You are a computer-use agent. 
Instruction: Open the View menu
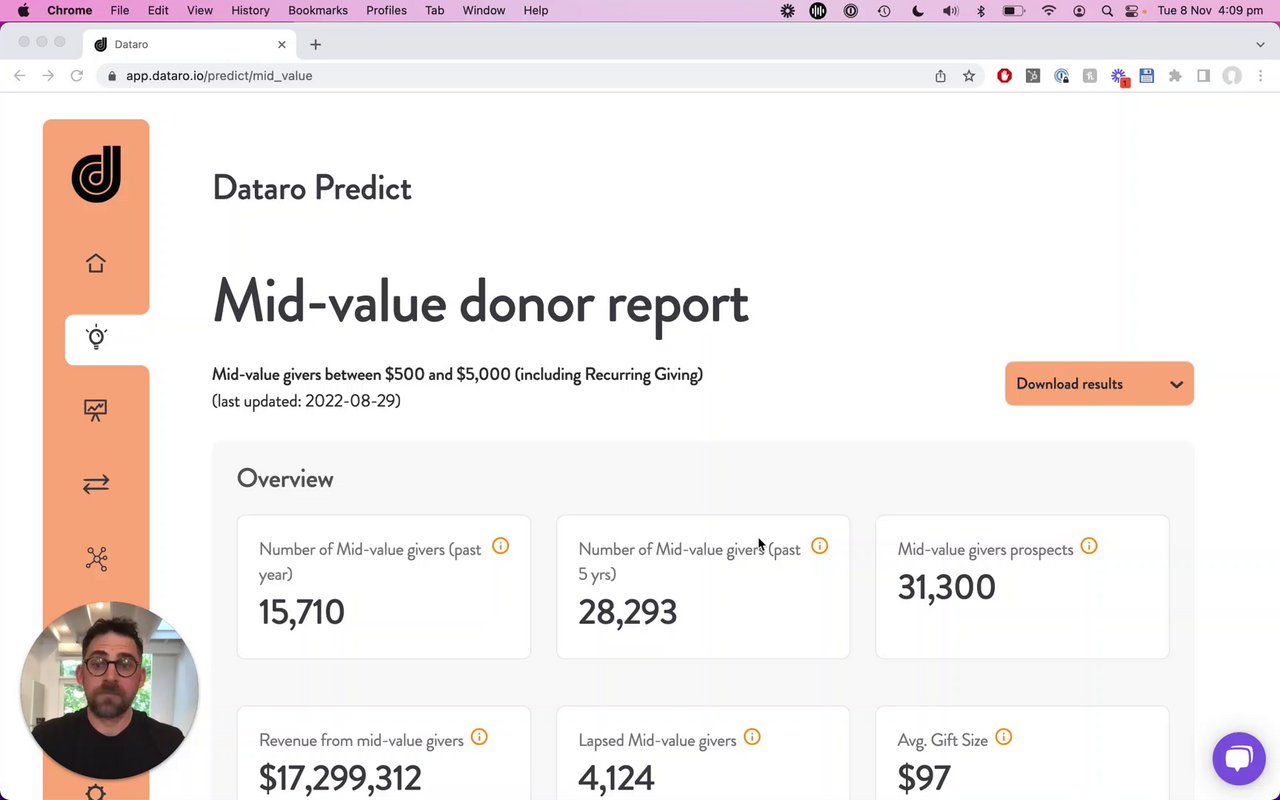click(x=200, y=10)
